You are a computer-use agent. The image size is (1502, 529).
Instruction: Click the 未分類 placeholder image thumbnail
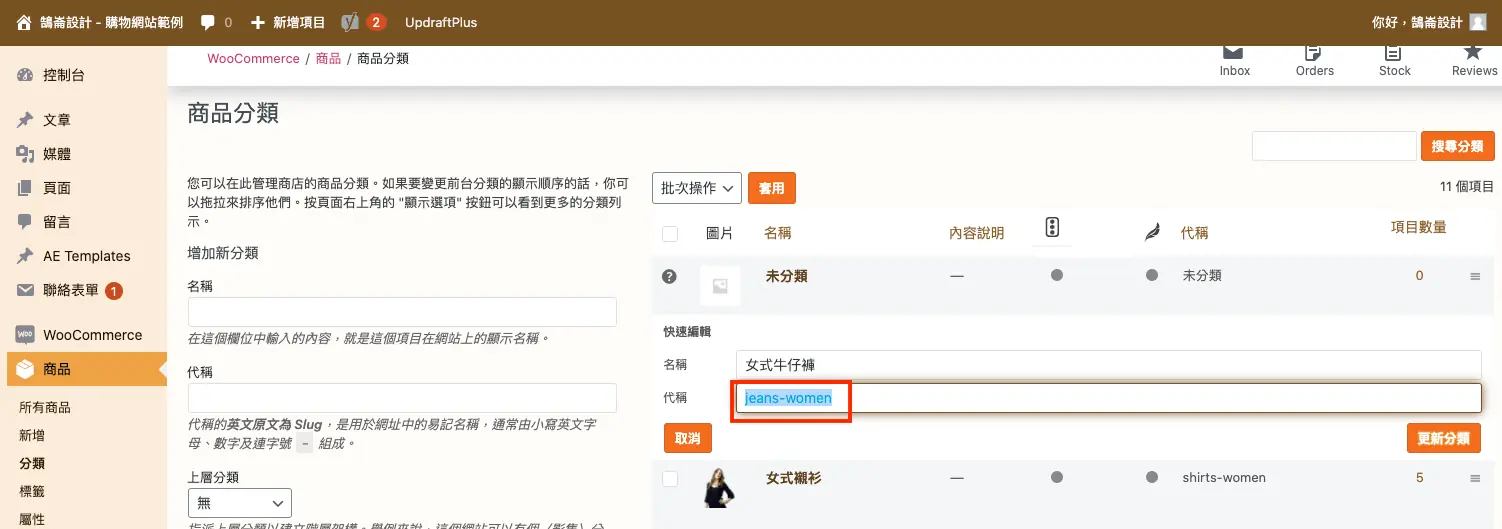point(720,286)
